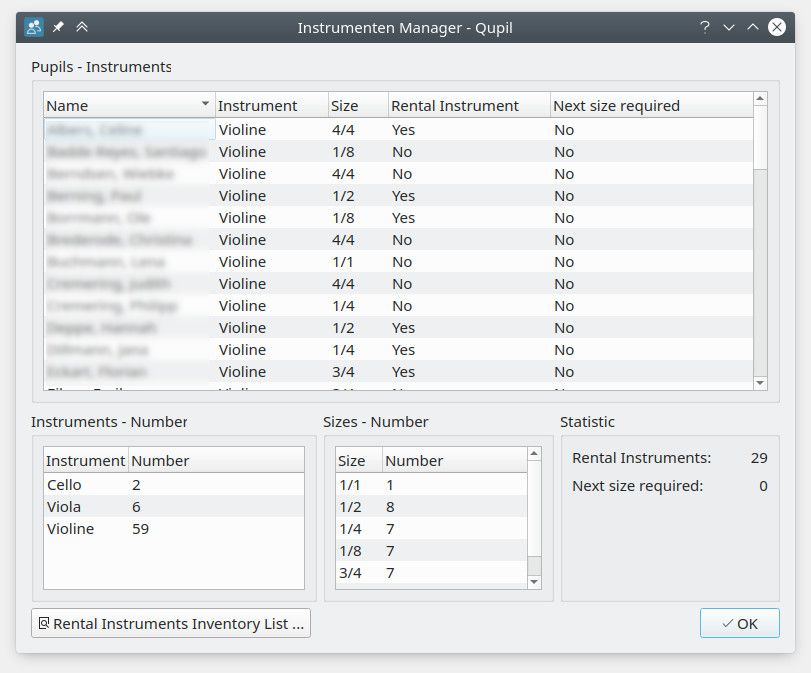Select the first pupil row with 4/4 Yes
The width and height of the screenshot is (811, 673).
point(398,129)
